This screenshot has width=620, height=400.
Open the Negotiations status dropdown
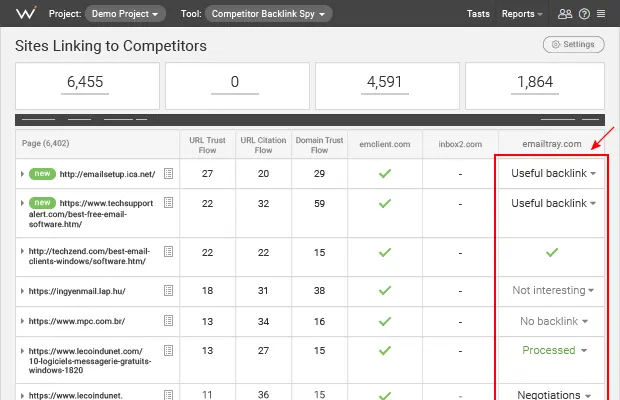coord(554,394)
